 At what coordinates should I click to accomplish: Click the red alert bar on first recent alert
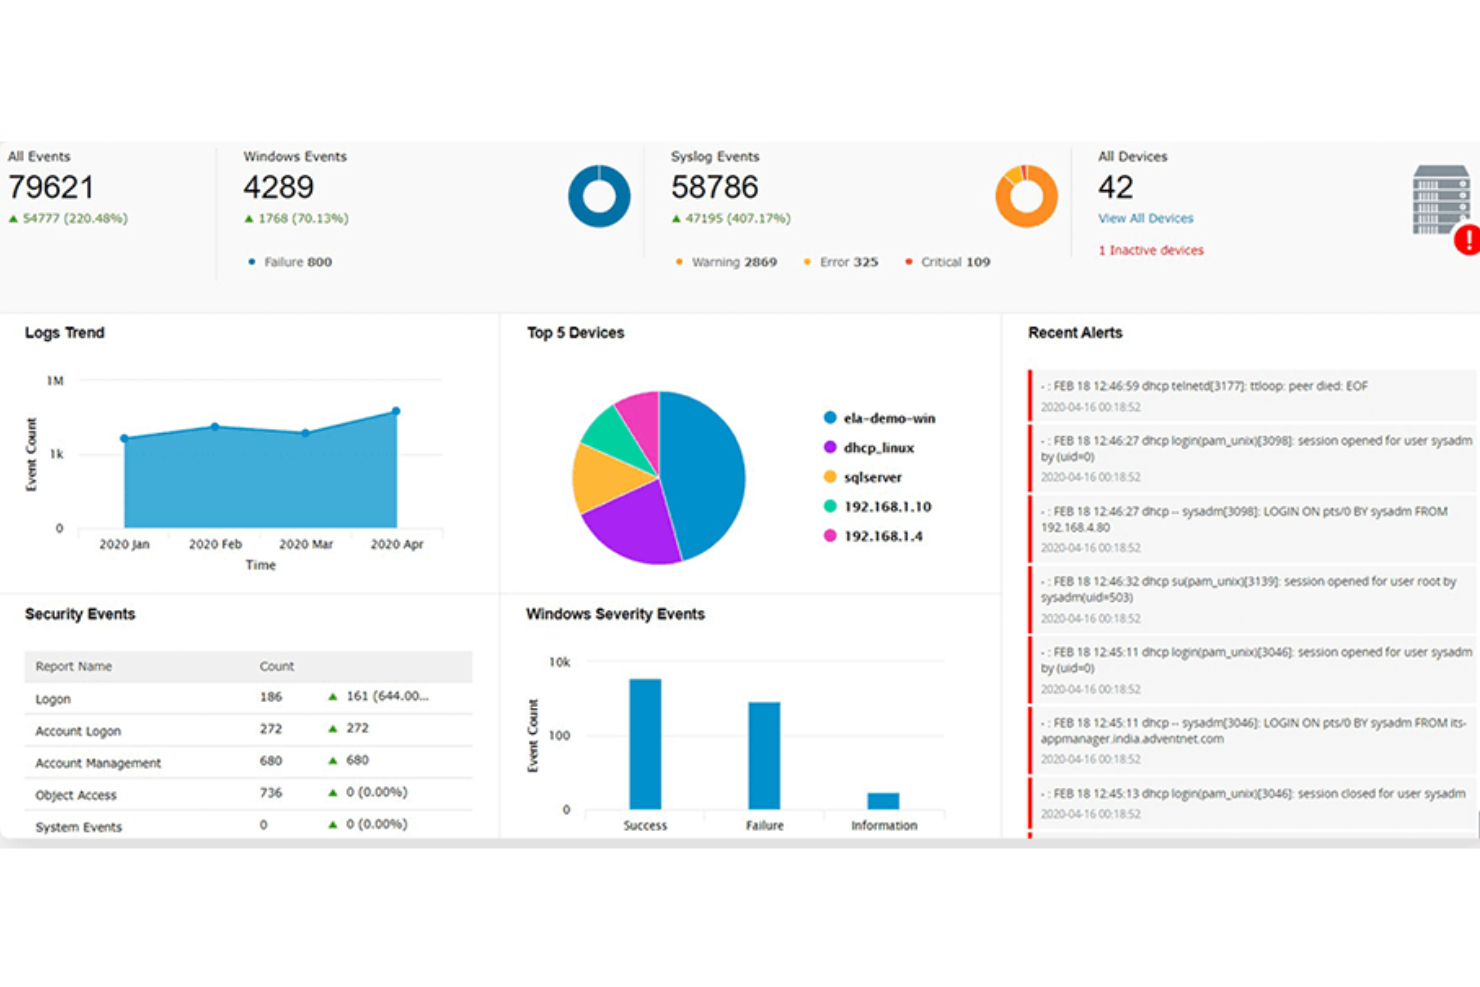click(x=1031, y=396)
